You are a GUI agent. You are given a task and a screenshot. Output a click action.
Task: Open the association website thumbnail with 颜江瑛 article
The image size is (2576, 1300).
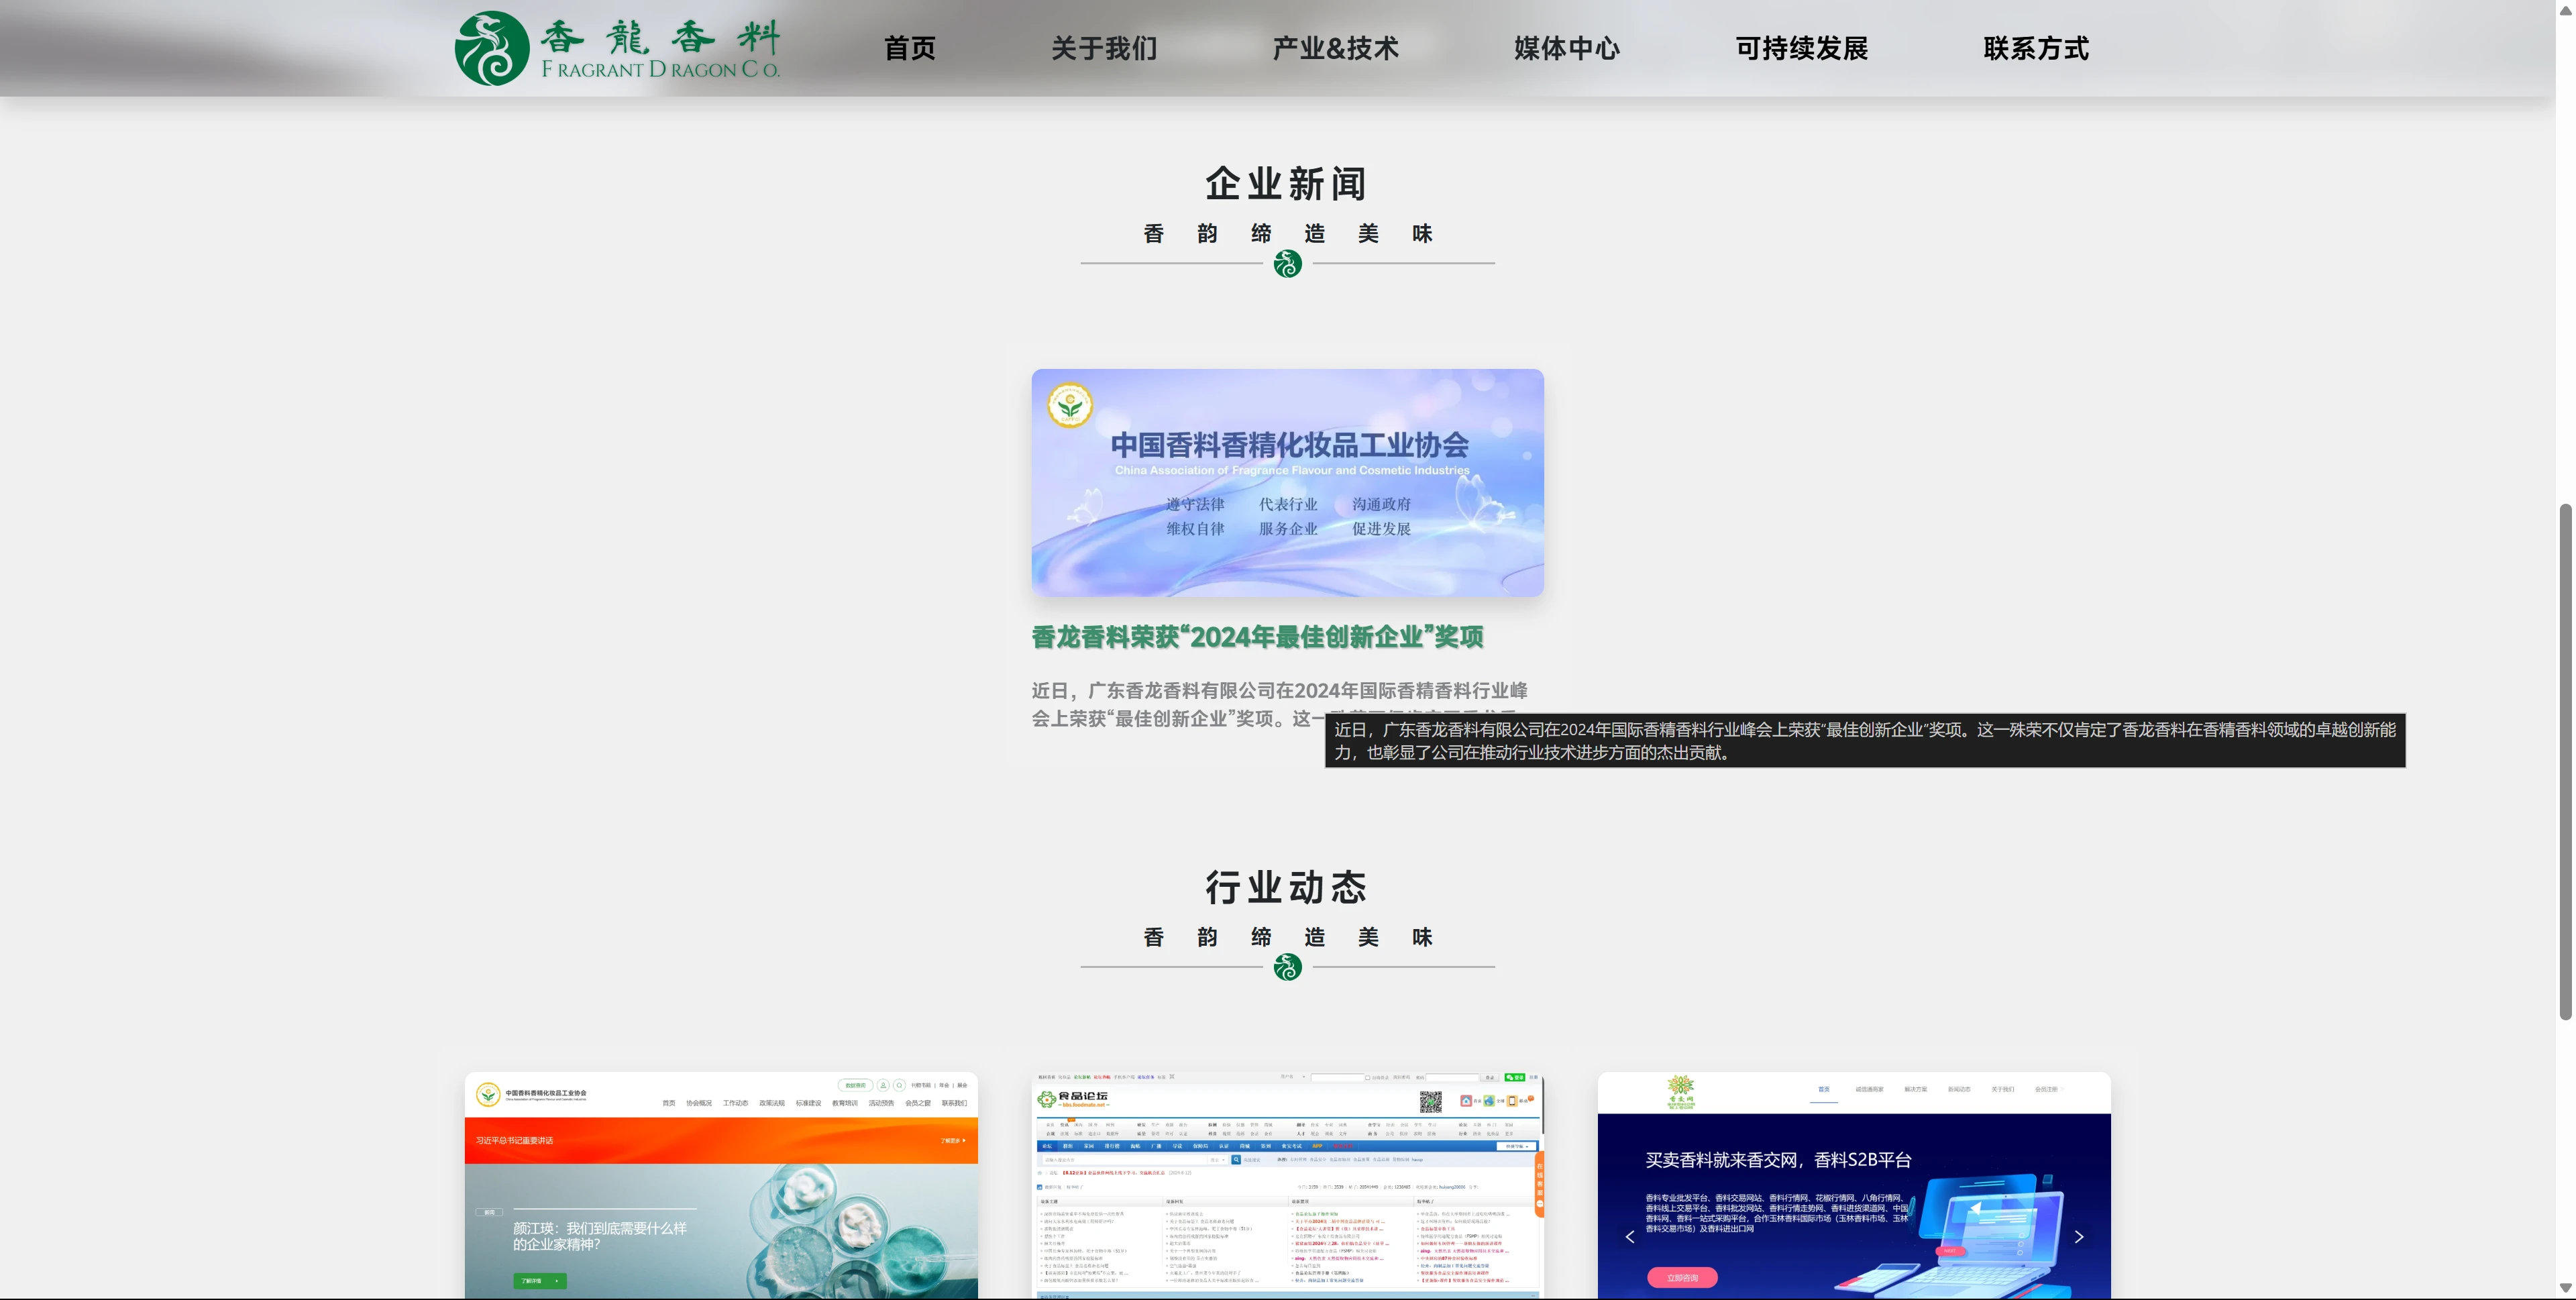point(721,1185)
